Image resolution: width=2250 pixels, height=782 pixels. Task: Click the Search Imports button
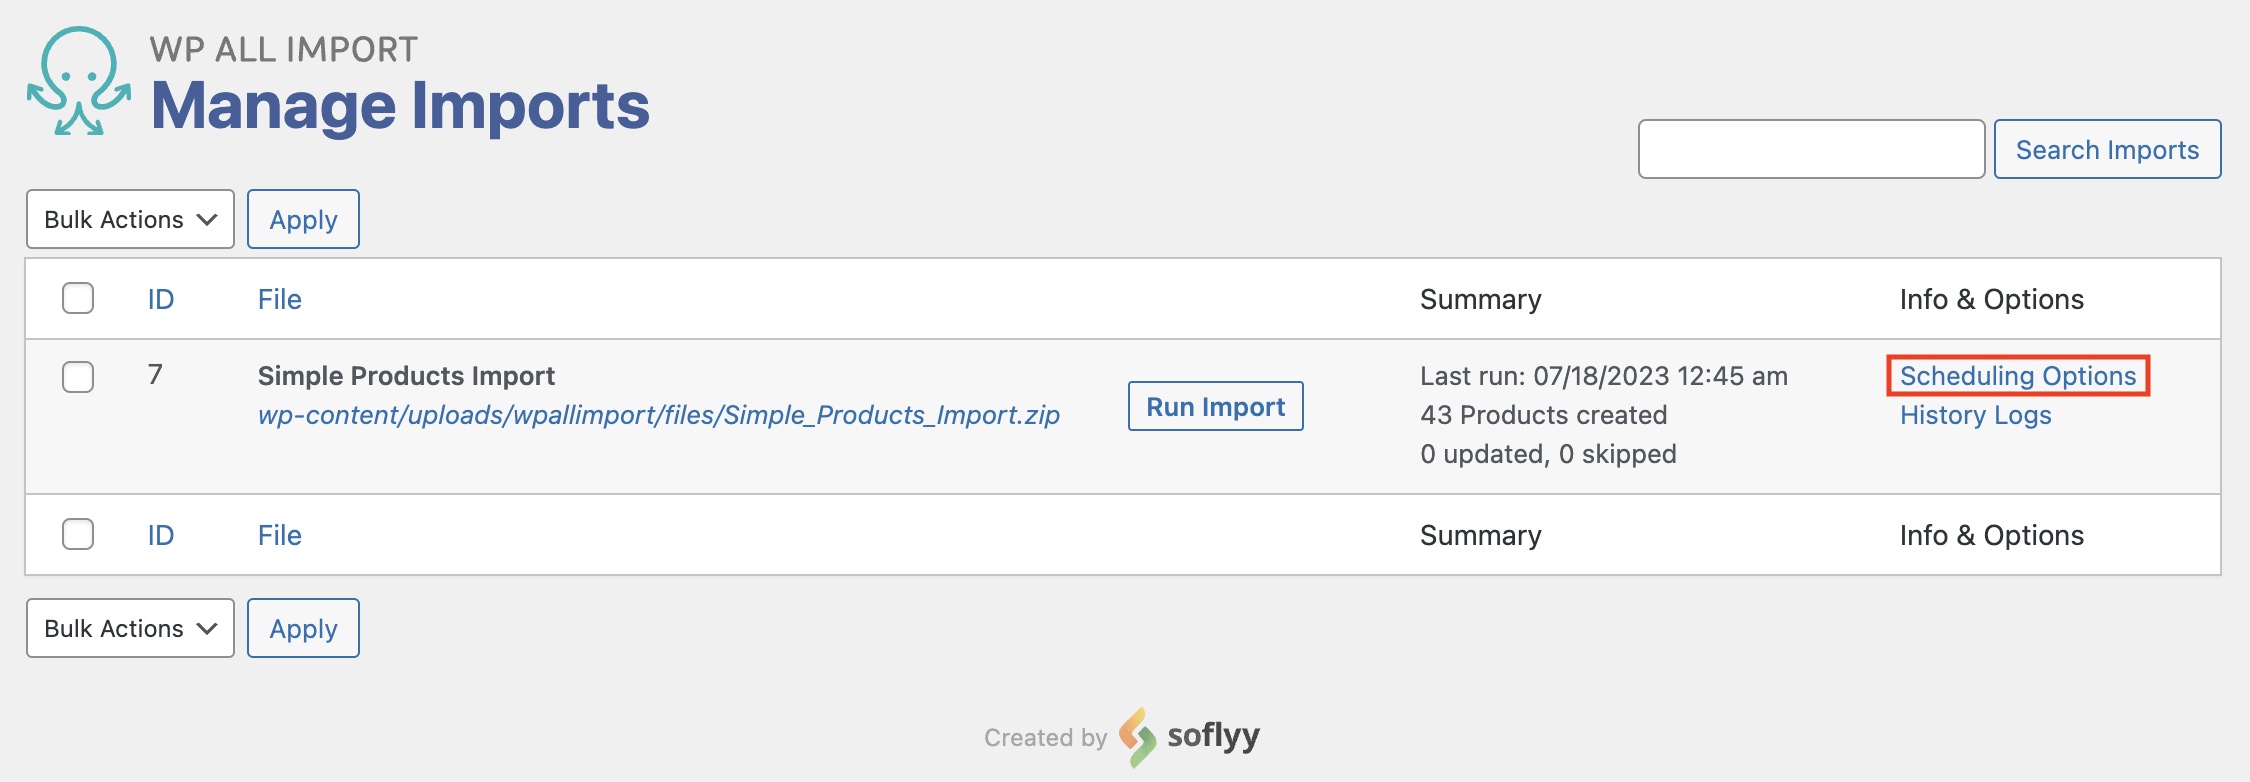2107,149
